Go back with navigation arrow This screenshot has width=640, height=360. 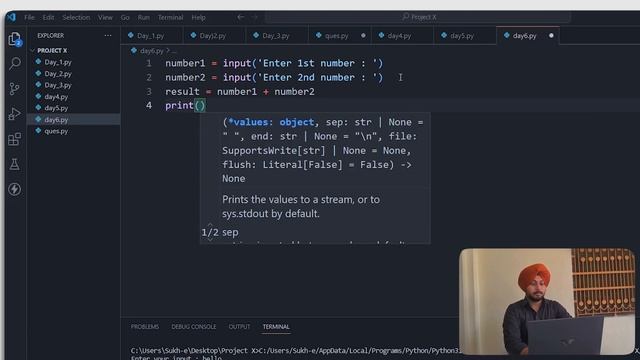240,17
